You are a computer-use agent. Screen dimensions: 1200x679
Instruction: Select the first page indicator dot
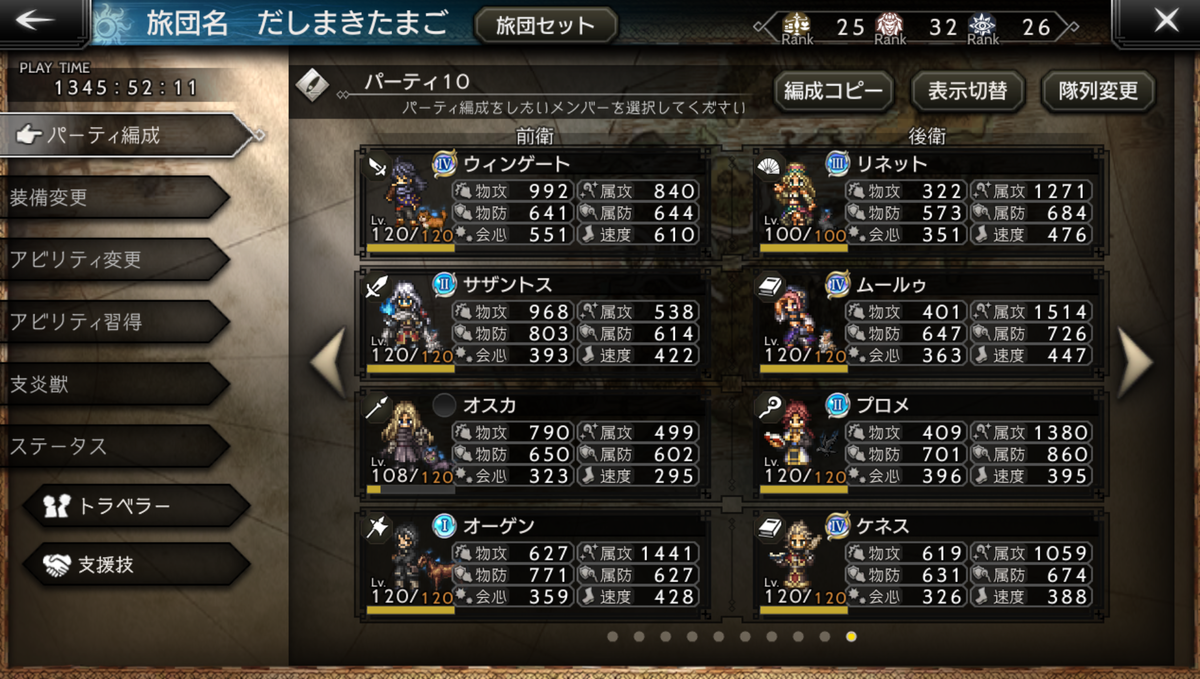[x=612, y=635]
